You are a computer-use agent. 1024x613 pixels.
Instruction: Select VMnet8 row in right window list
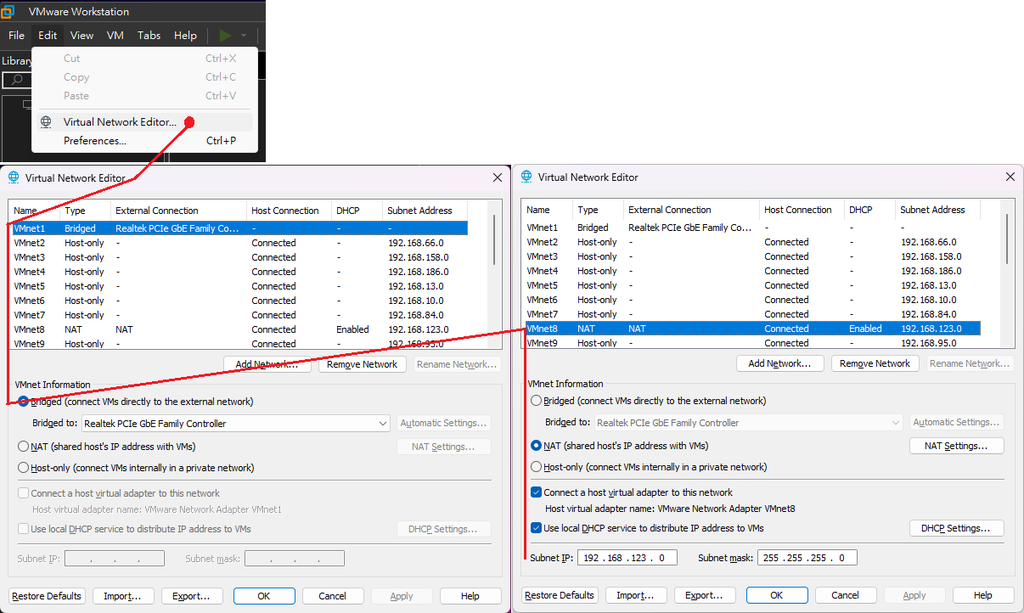click(752, 329)
